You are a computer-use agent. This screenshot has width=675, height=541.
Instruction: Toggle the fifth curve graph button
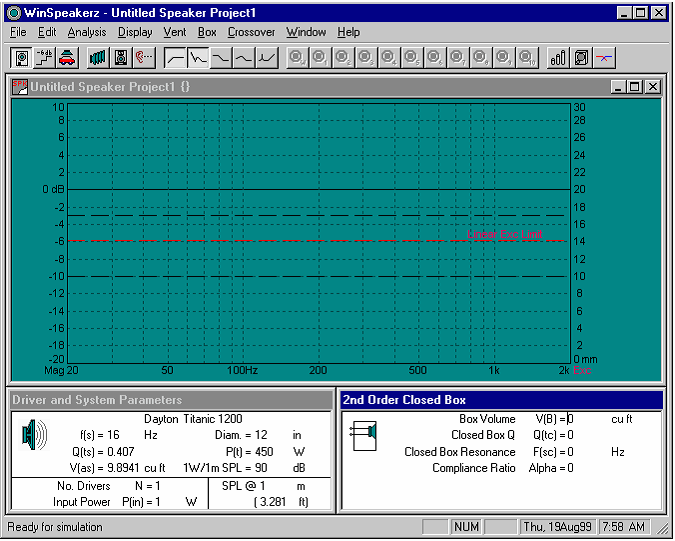267,57
